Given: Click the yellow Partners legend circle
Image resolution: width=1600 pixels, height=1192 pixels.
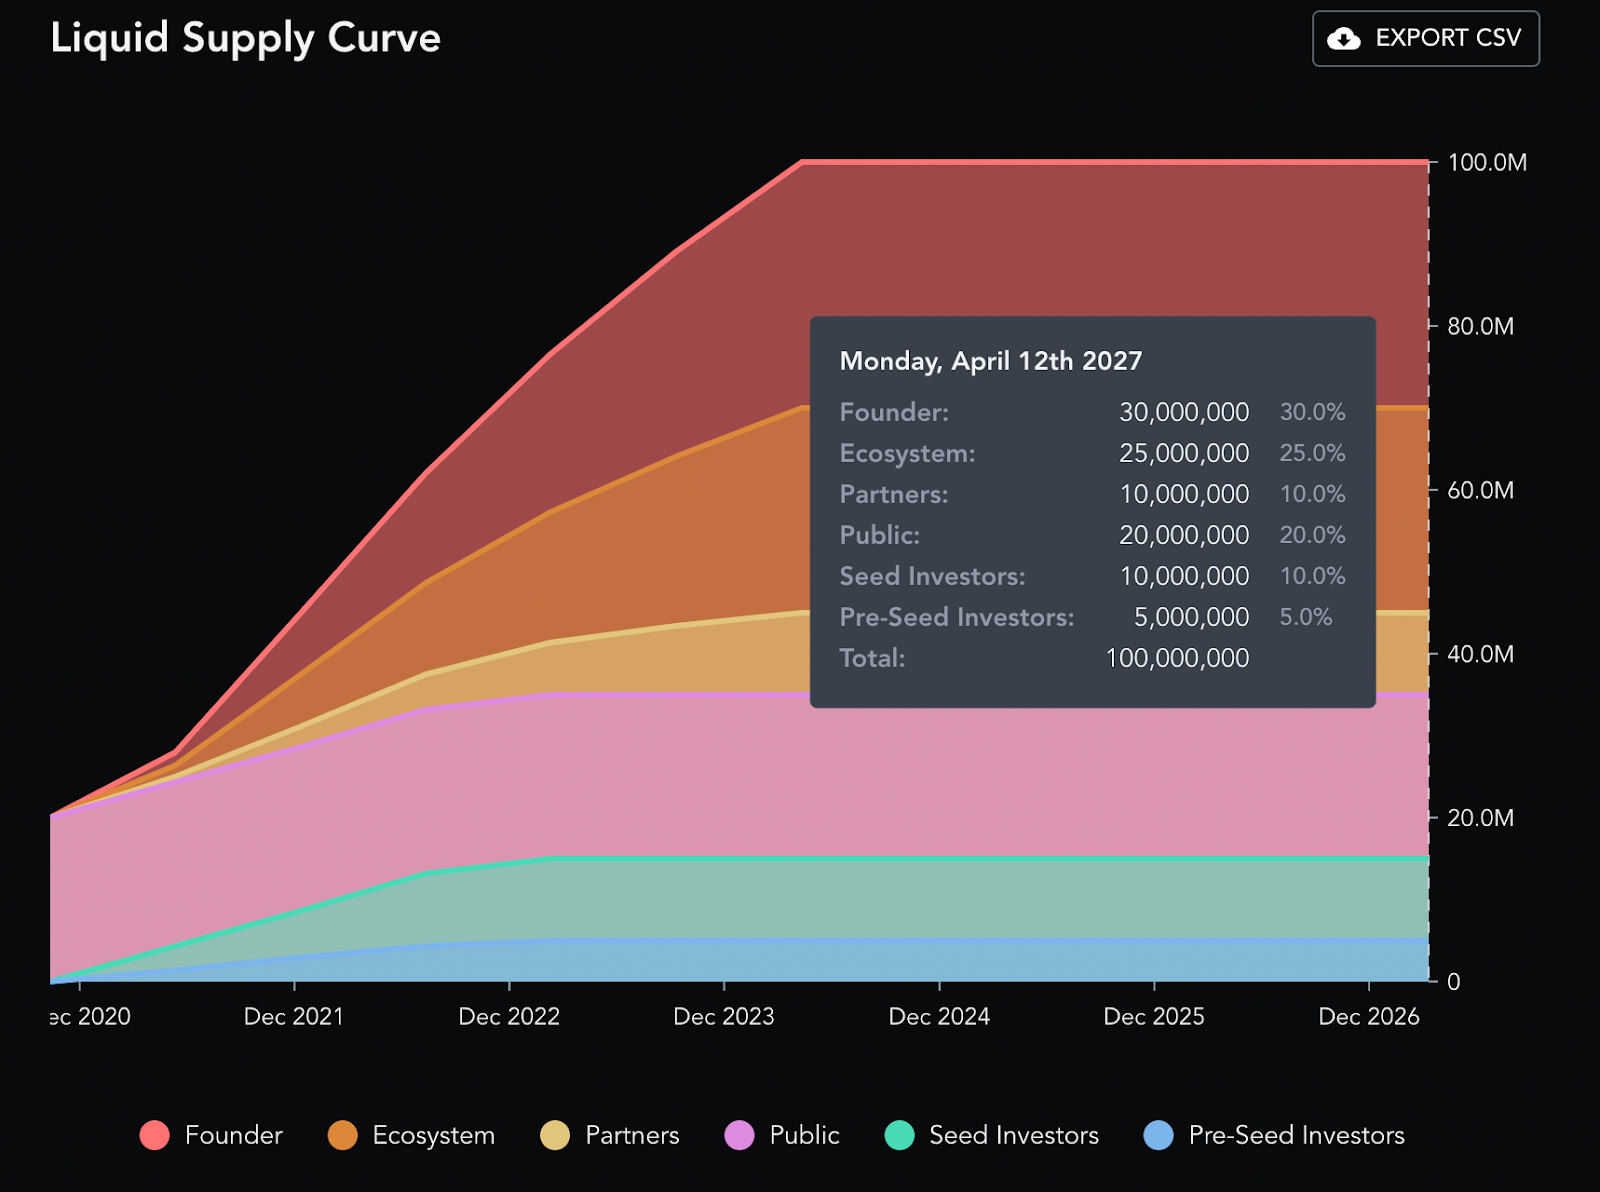Looking at the screenshot, I should (x=555, y=1135).
